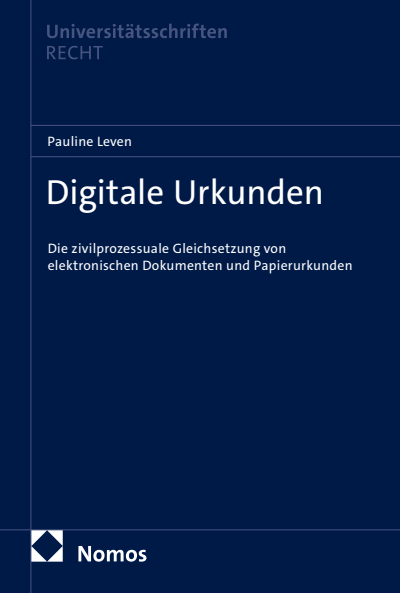Click the word 'RECHT' under the series title
The image size is (400, 593).
point(74,53)
